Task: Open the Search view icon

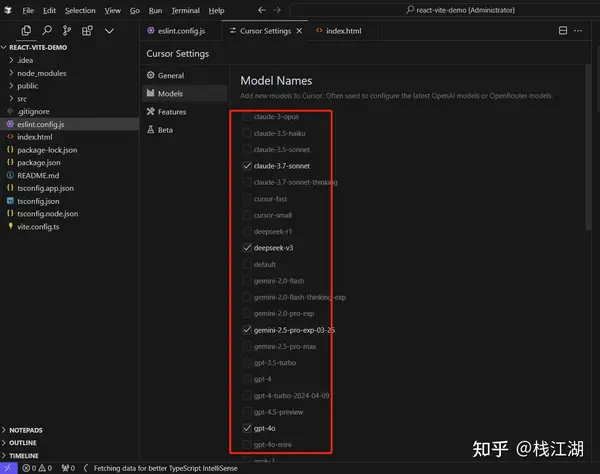Action: point(46,31)
